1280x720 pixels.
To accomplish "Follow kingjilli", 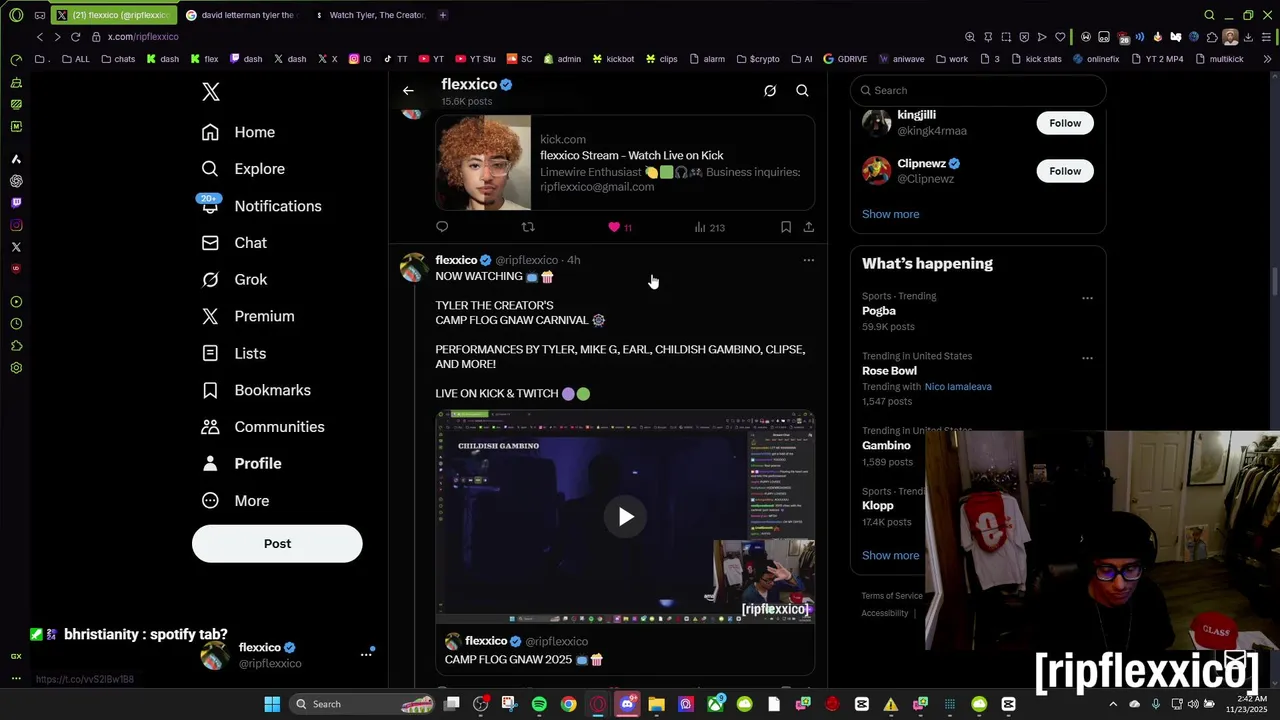I will [x=1065, y=123].
